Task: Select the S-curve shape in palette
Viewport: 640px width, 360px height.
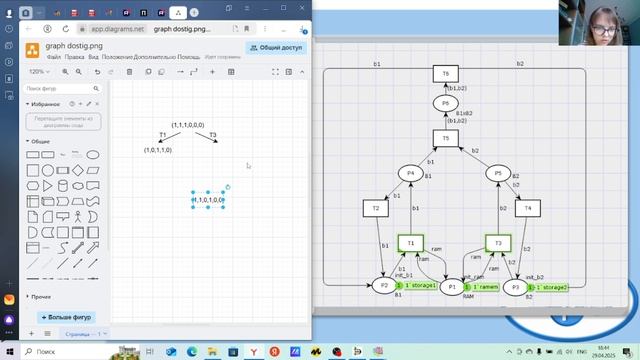Action: click(x=62, y=248)
